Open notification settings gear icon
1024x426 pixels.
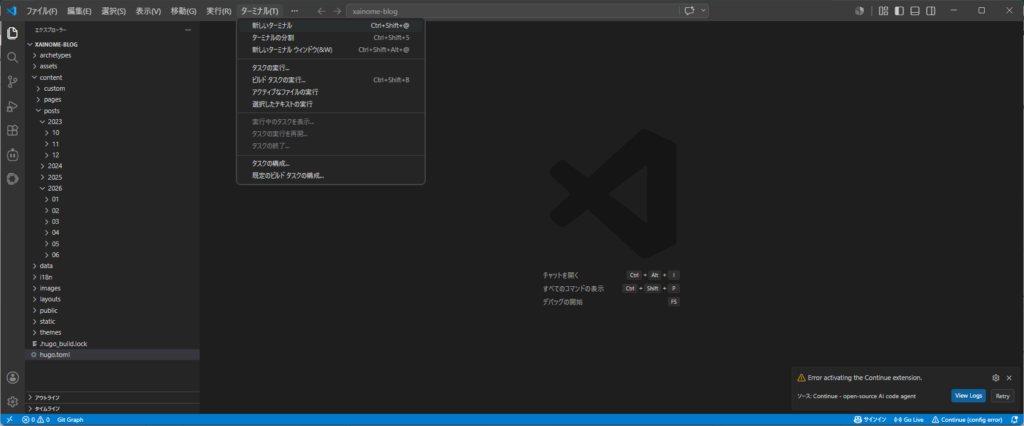click(x=996, y=378)
